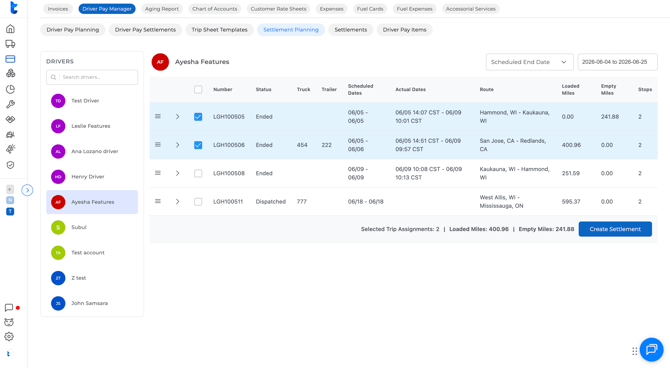Select driver Test account
The width and height of the screenshot is (670, 368).
coord(92,253)
